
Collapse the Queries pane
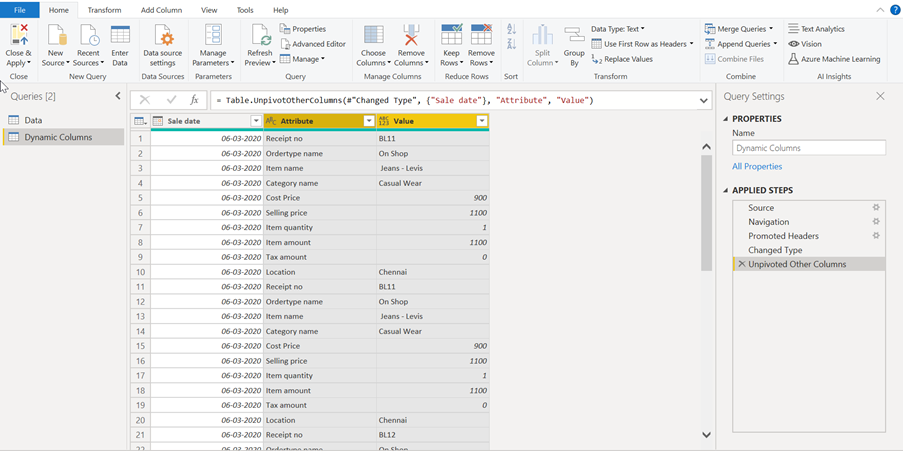pos(117,96)
